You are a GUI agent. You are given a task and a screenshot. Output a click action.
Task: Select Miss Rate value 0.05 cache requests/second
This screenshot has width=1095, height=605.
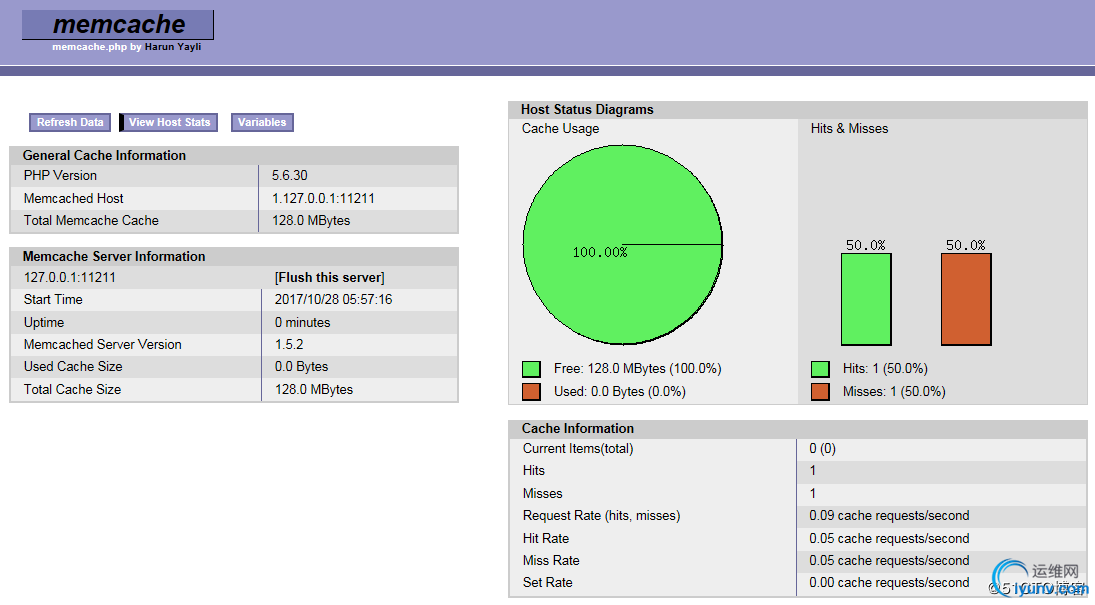889,561
